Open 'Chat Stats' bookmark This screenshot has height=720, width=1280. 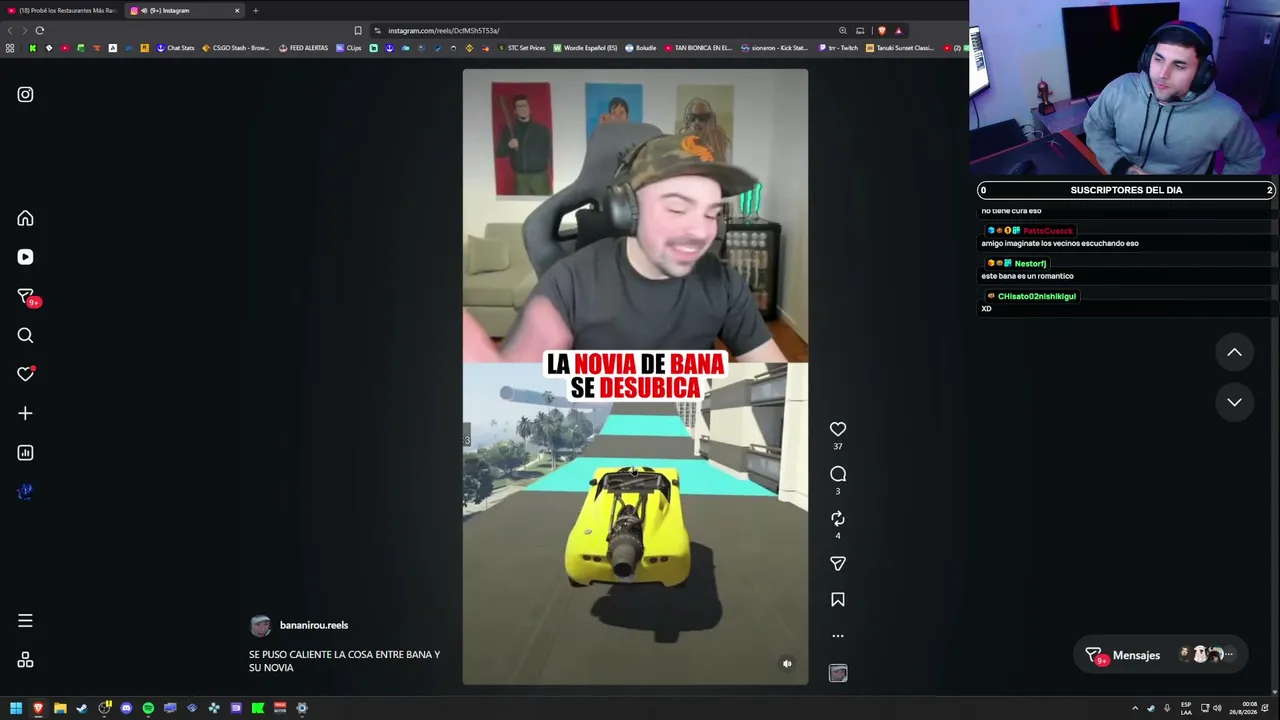(x=175, y=48)
